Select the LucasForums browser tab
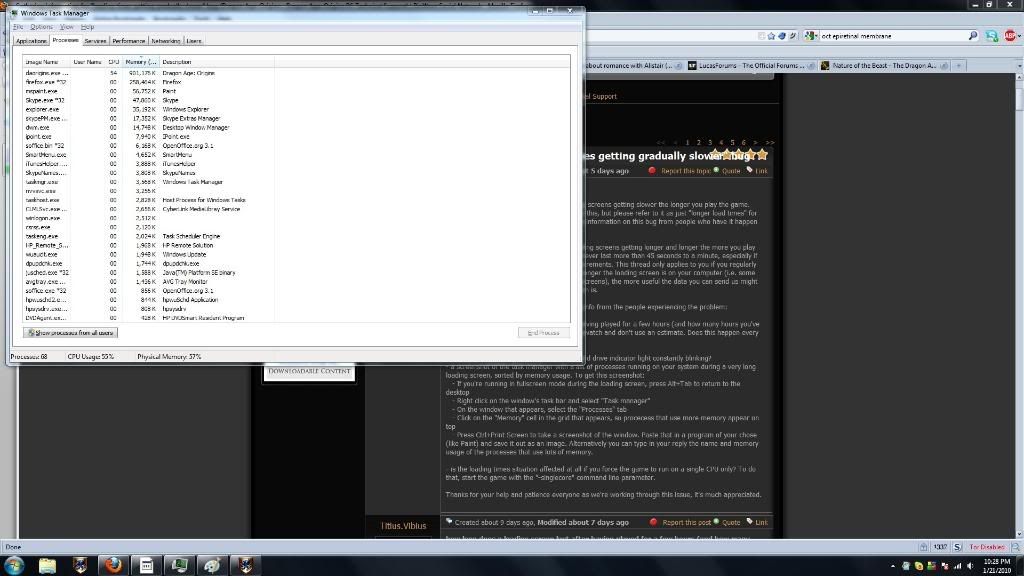 [x=748, y=66]
